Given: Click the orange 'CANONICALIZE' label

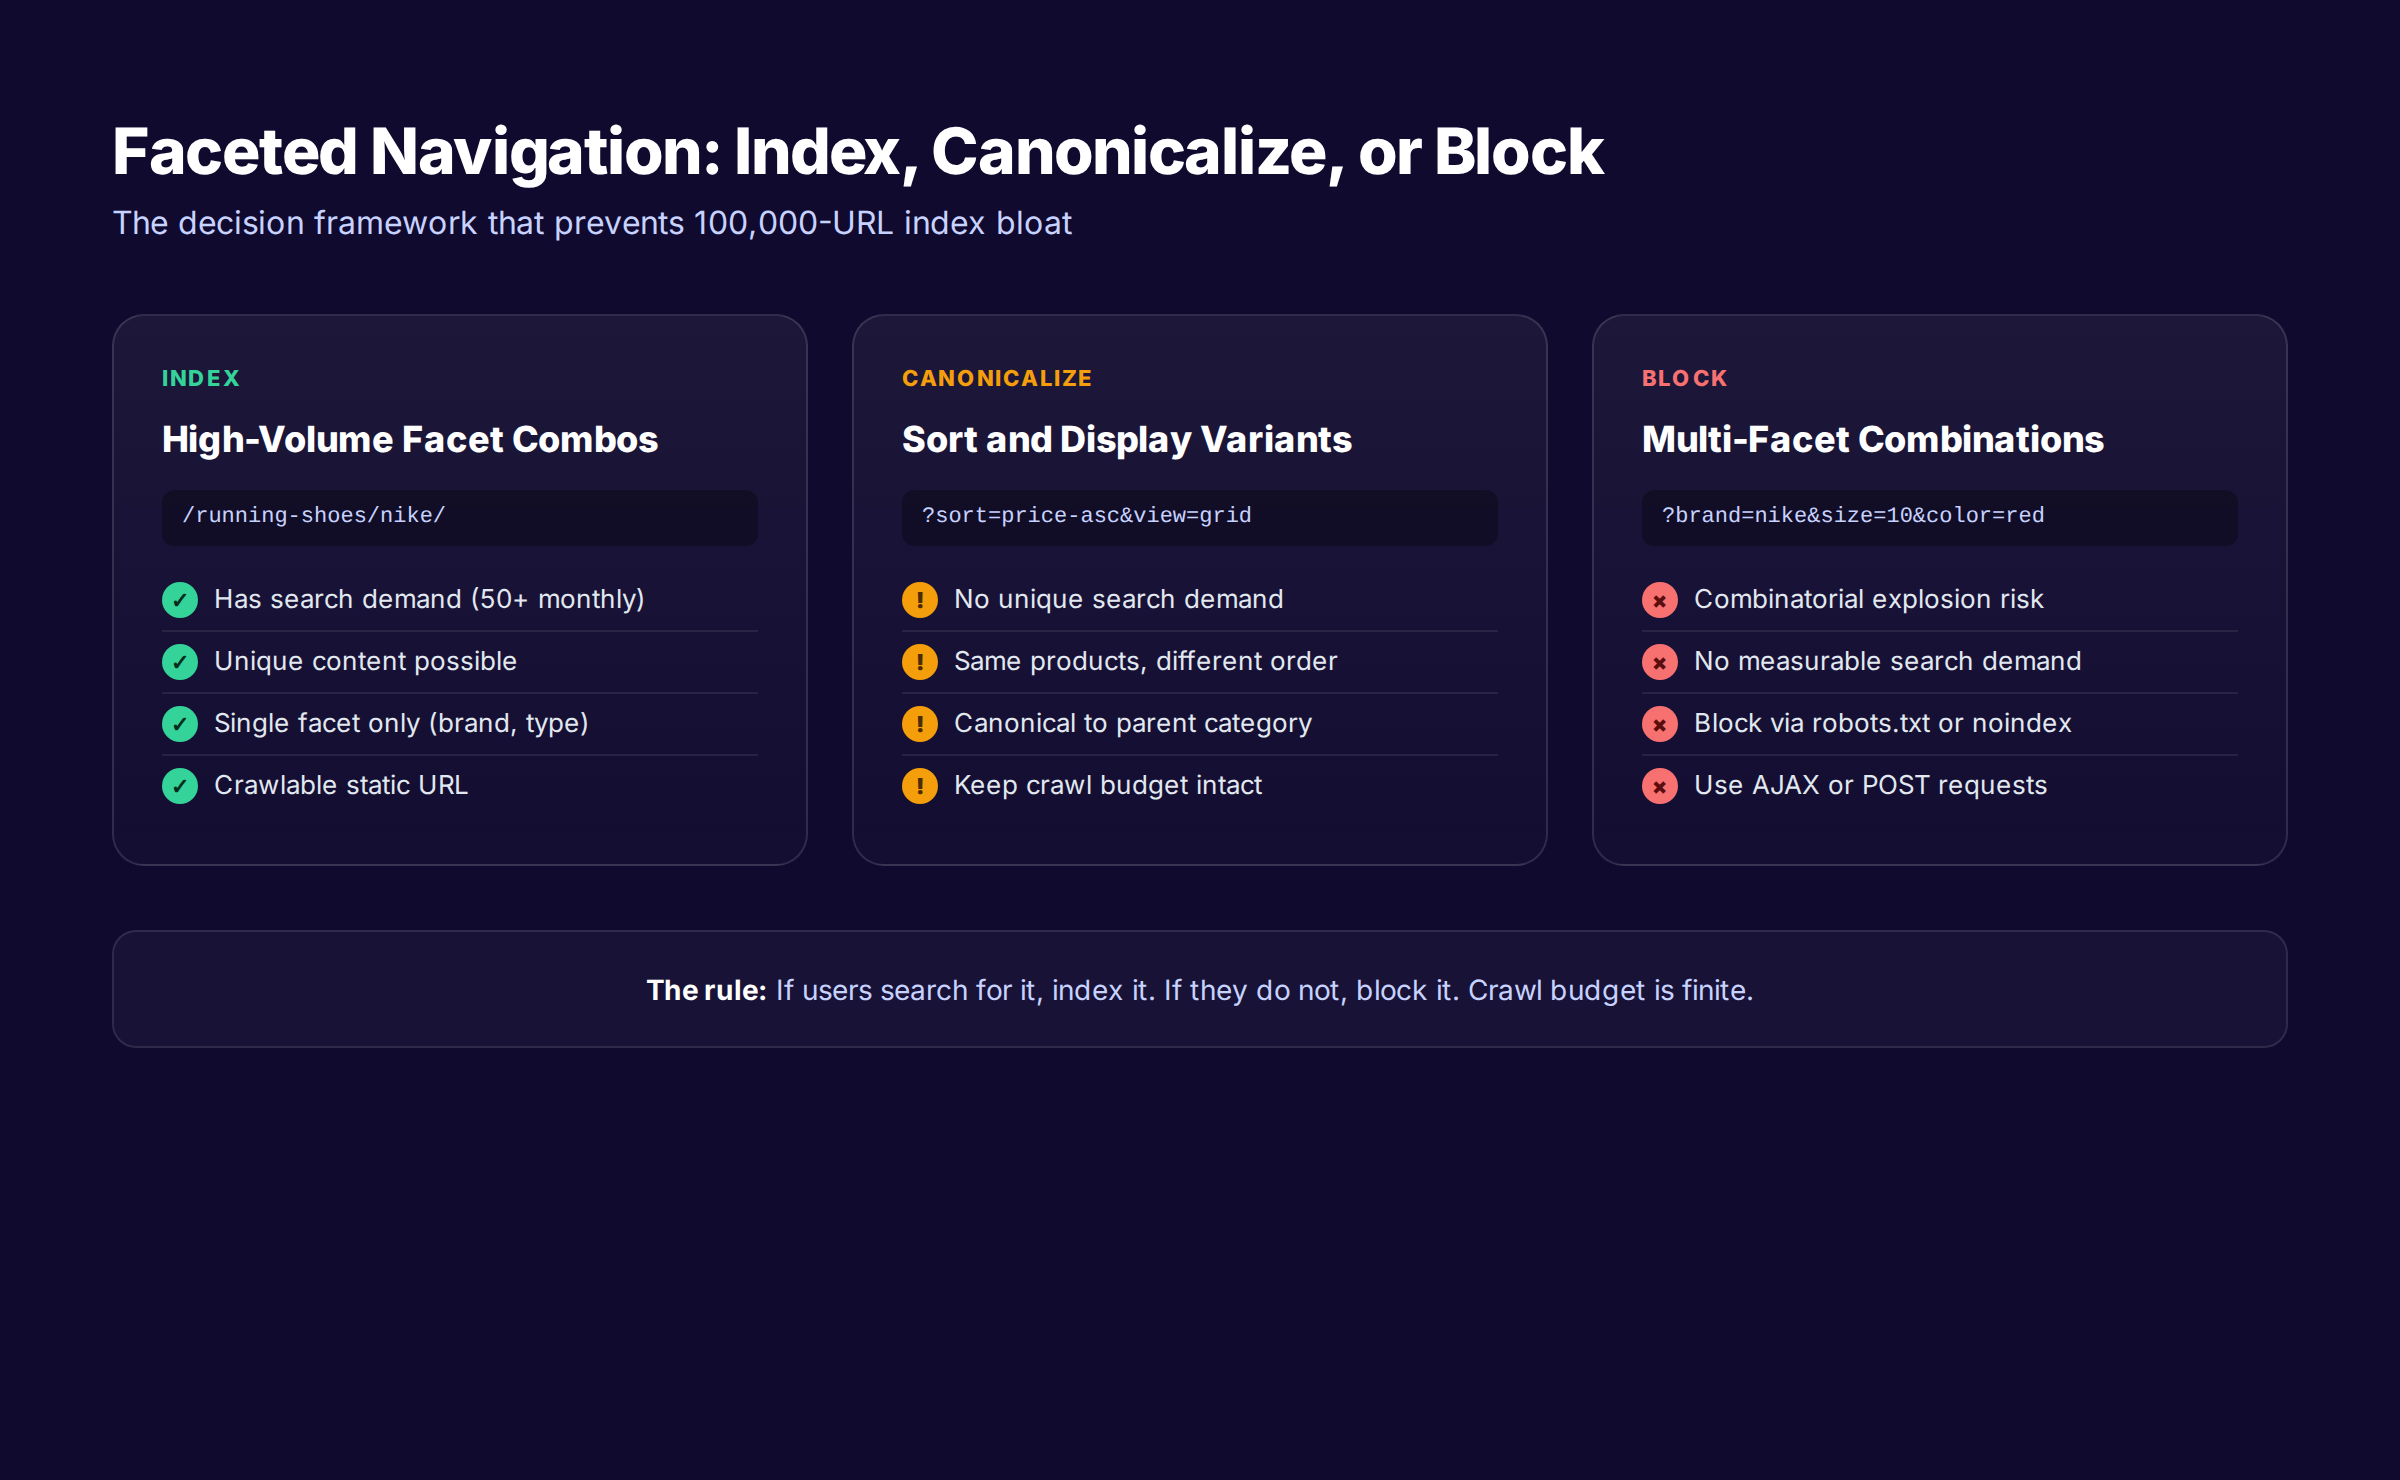Looking at the screenshot, I should click(x=997, y=379).
